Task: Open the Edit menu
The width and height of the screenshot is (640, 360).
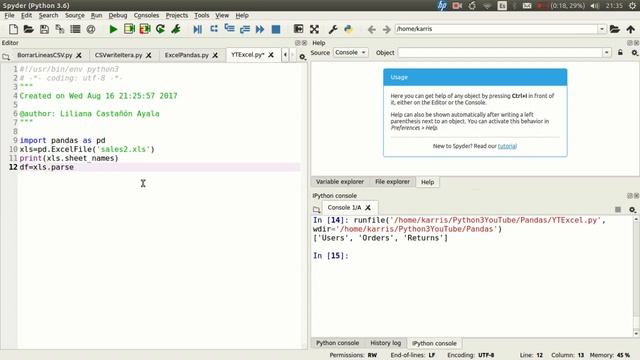Action: point(26,15)
